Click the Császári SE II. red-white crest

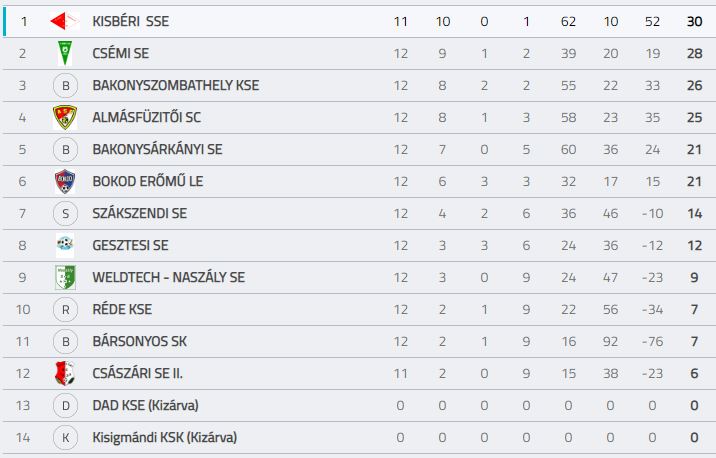tap(64, 373)
